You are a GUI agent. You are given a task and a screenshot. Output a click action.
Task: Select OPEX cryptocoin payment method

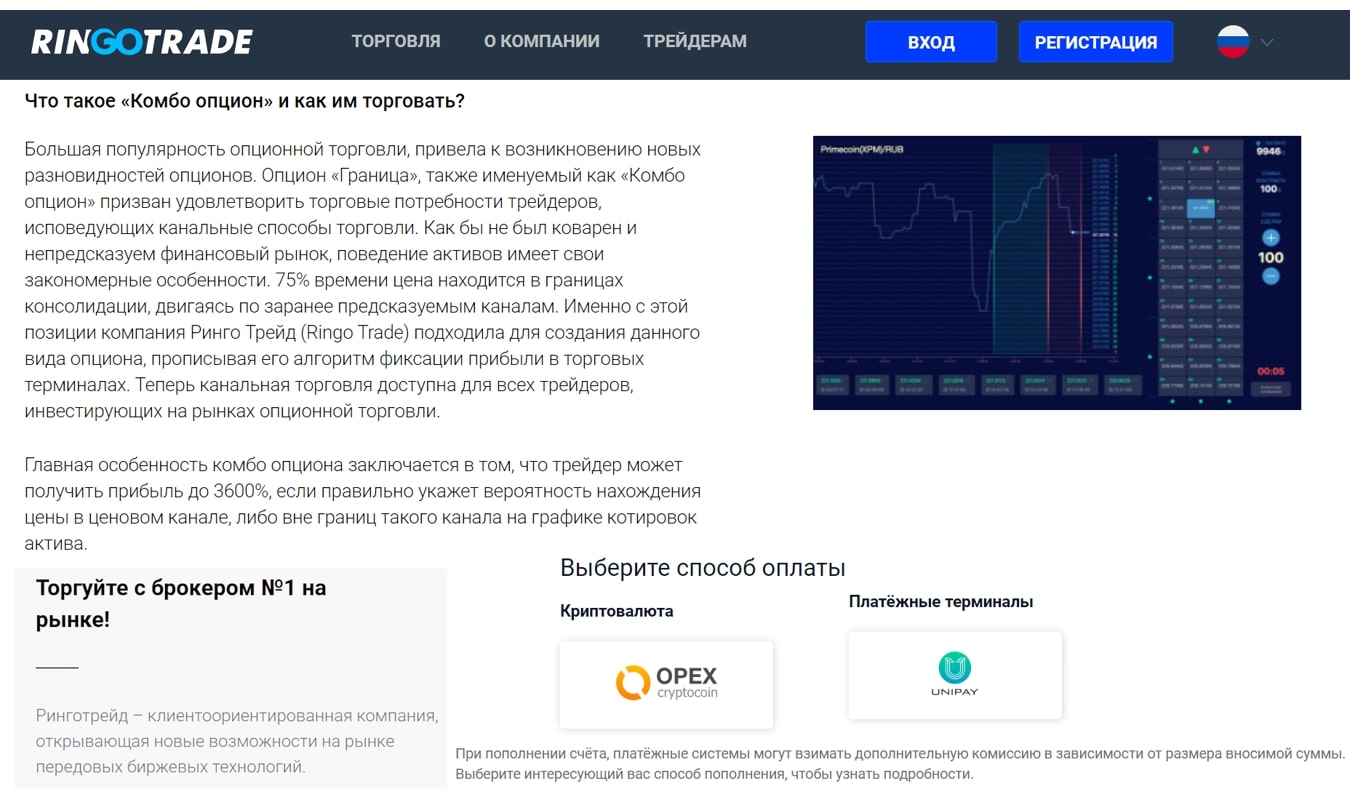[x=667, y=684]
